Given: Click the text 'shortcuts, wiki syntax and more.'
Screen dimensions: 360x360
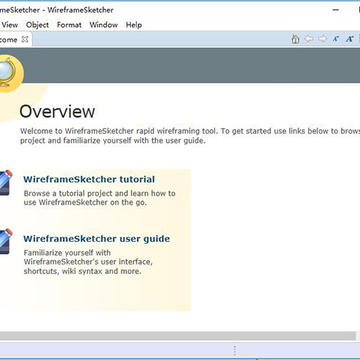Looking at the screenshot, I should click(83, 271).
